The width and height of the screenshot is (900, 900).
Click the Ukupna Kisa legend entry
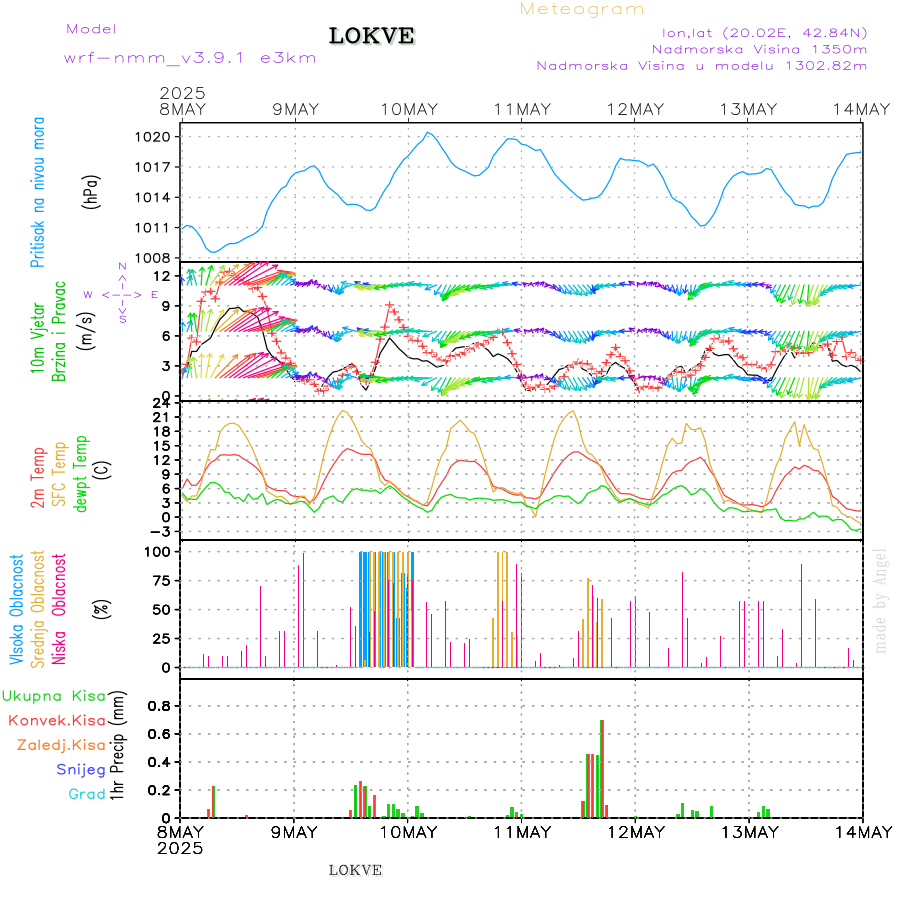click(x=54, y=695)
